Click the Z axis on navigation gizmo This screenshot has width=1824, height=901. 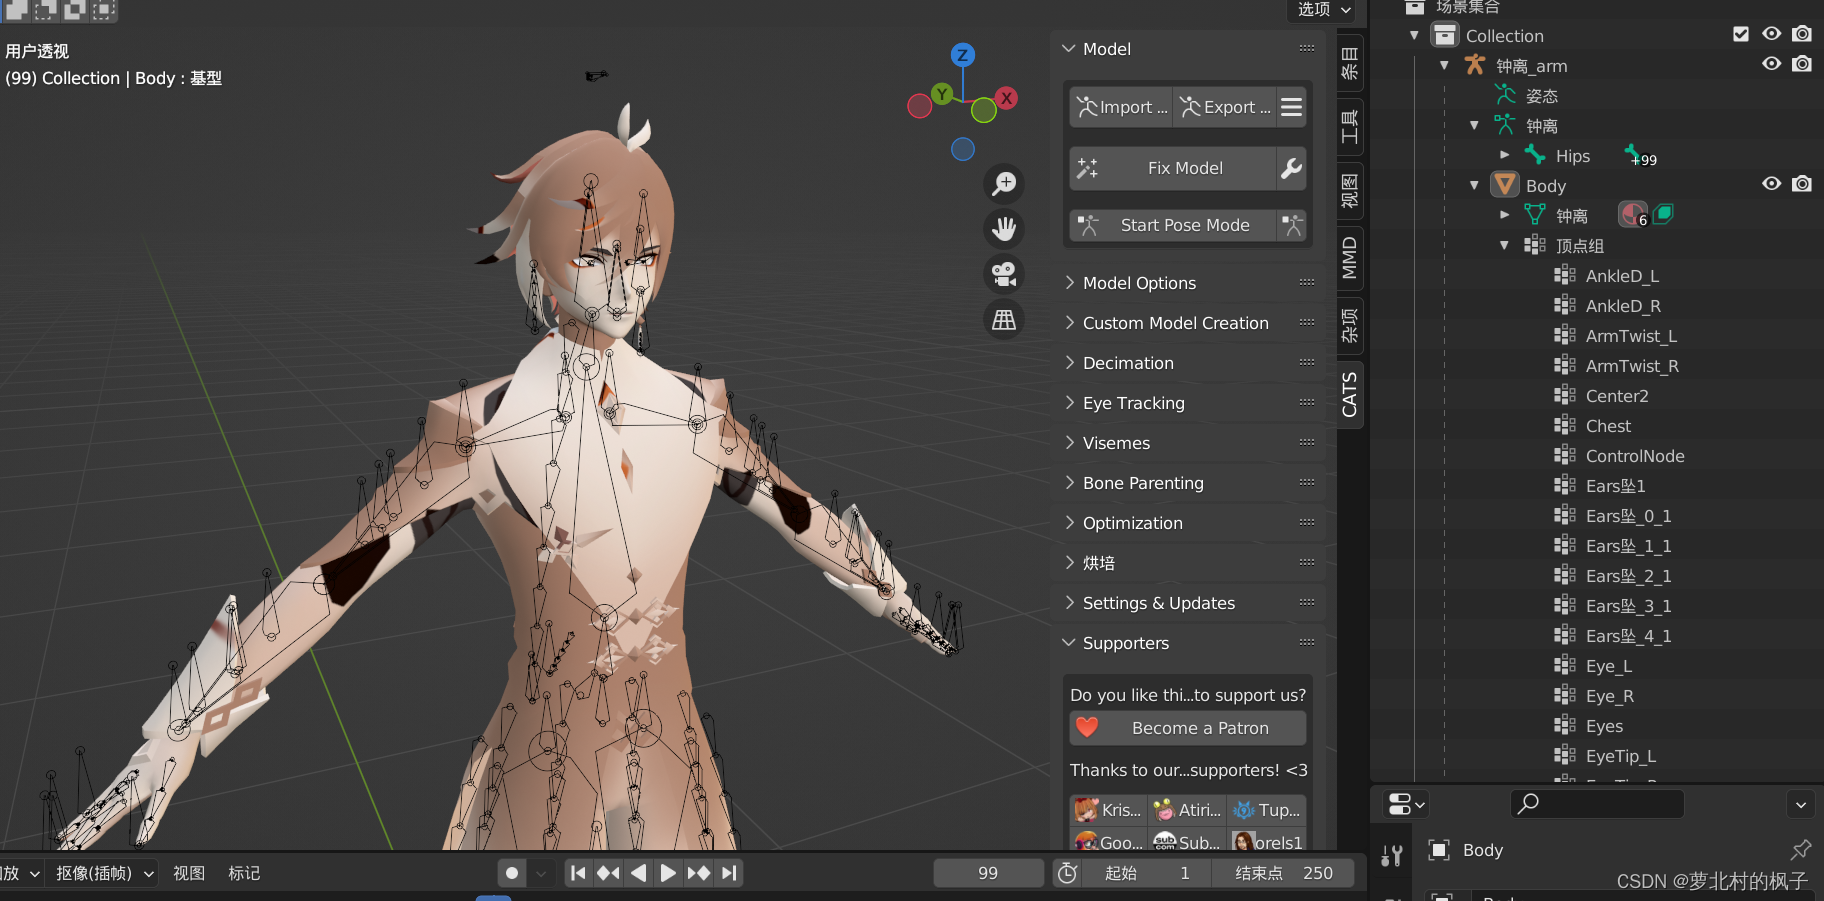tap(962, 55)
